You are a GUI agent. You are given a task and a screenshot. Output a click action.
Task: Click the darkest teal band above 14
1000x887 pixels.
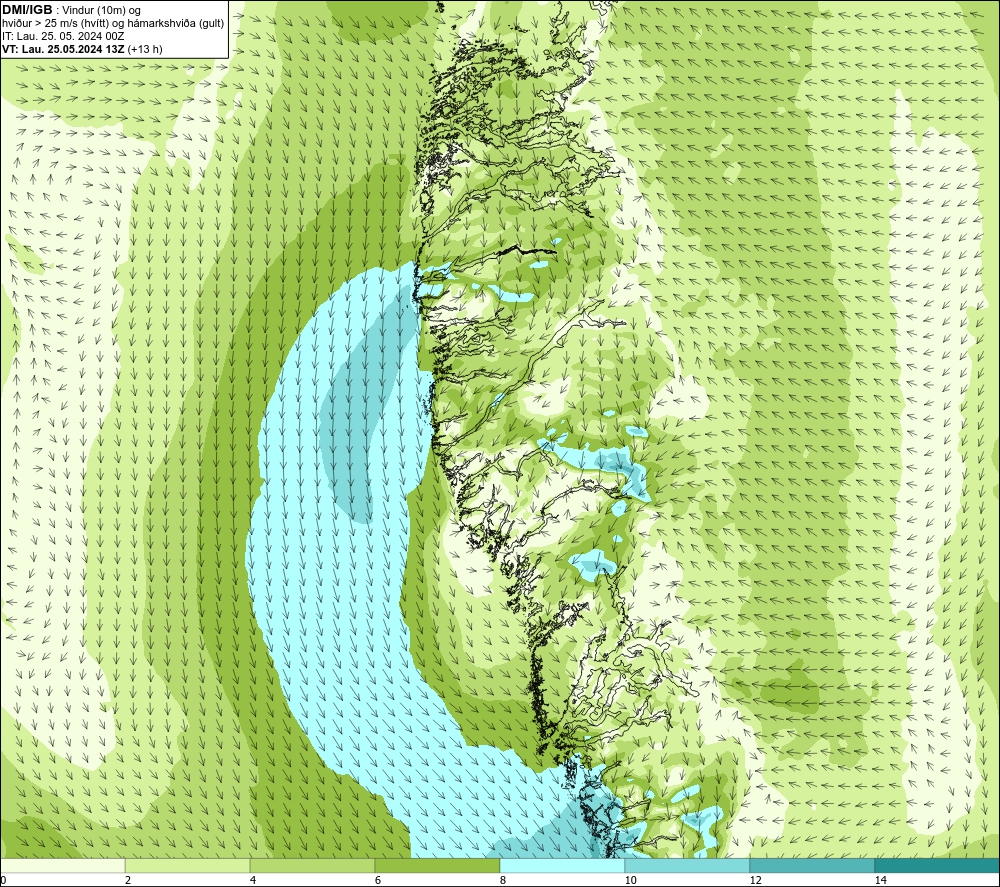(937, 866)
